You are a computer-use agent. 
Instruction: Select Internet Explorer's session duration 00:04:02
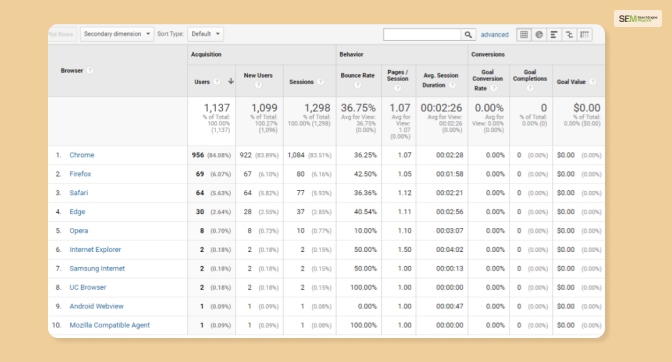(450, 249)
